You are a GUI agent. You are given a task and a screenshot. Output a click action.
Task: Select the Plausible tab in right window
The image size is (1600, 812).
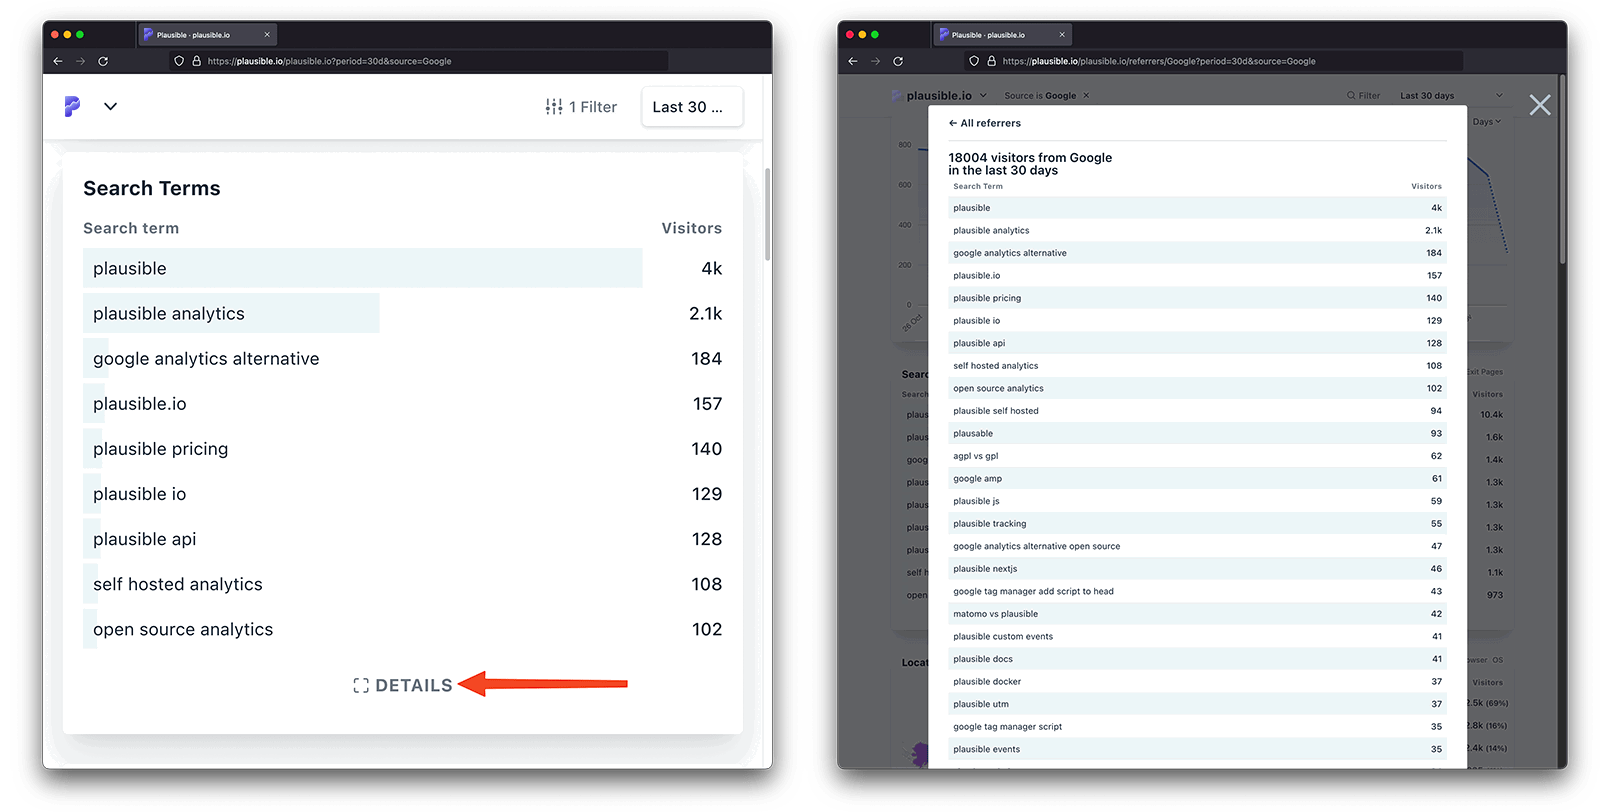click(x=1001, y=35)
